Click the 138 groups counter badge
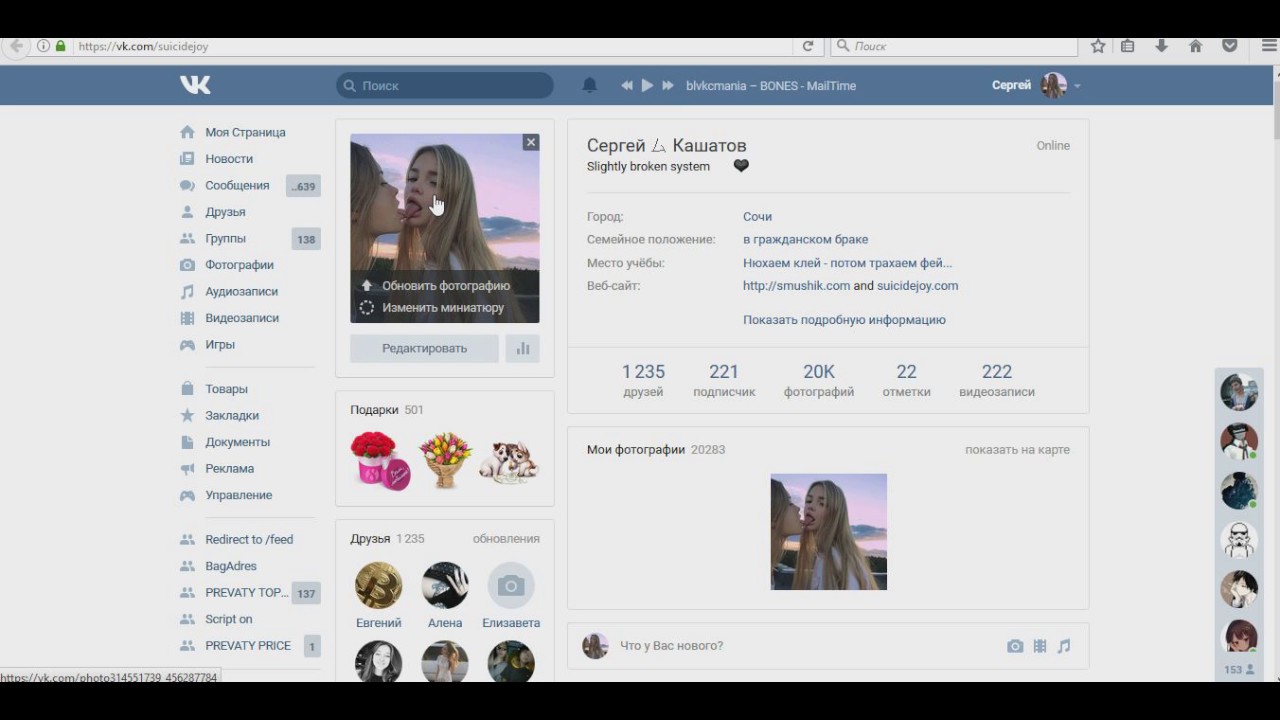This screenshot has height=720, width=1280. coord(306,239)
